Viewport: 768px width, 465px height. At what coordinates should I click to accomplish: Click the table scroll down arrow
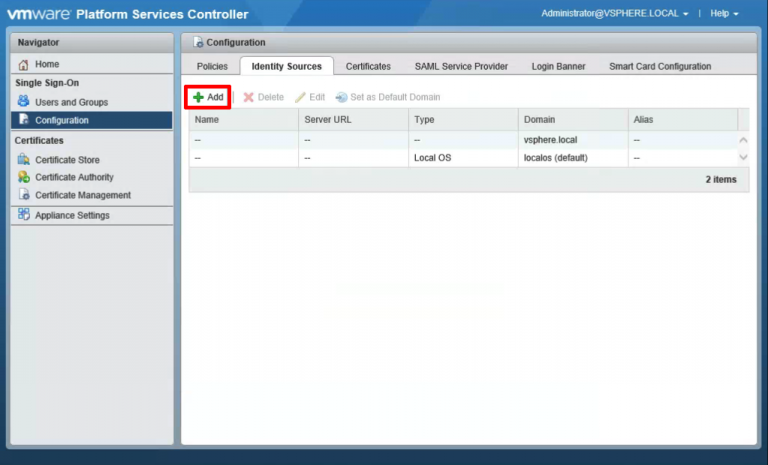(744, 157)
